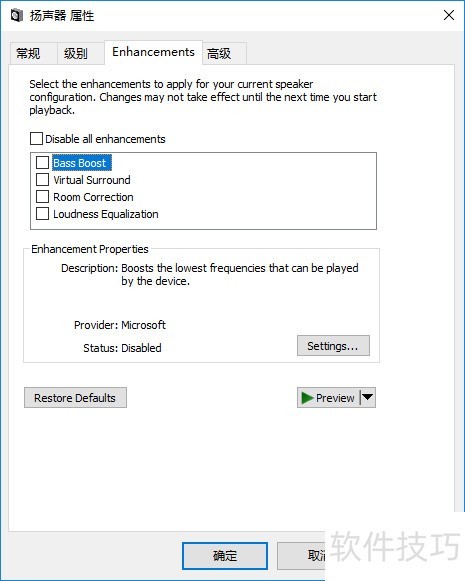The height and width of the screenshot is (581, 465).
Task: Check Disable all enhancements
Action: pos(36,139)
